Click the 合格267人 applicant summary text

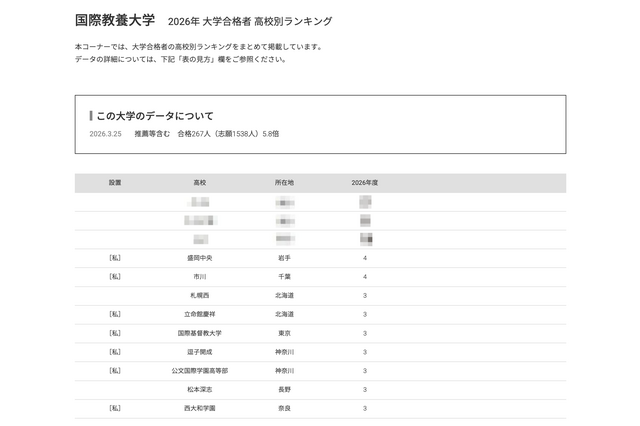pos(228,134)
